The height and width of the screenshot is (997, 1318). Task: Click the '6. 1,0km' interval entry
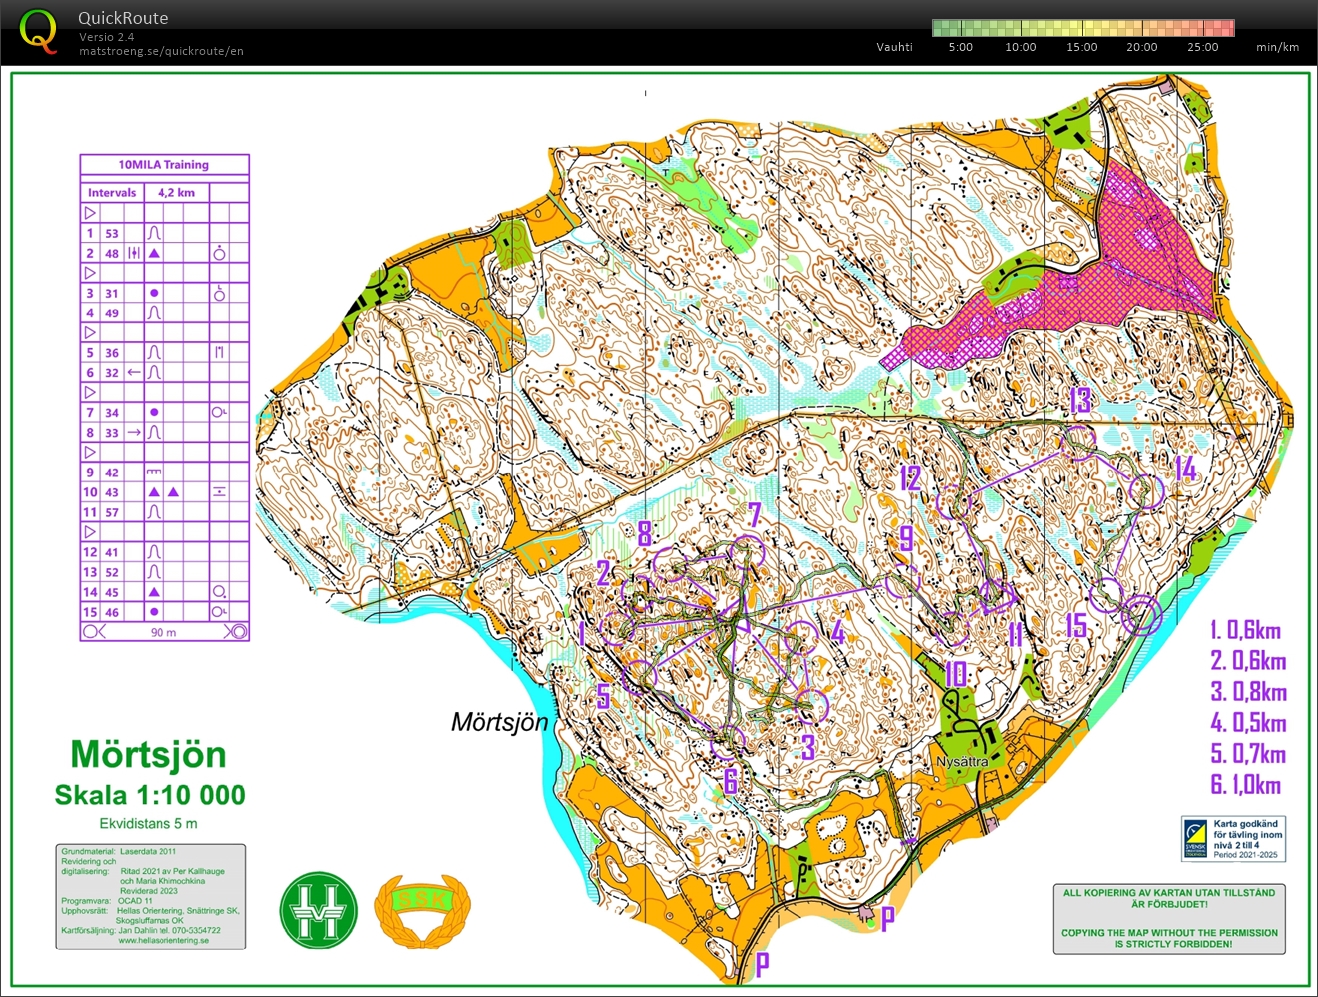point(1246,785)
